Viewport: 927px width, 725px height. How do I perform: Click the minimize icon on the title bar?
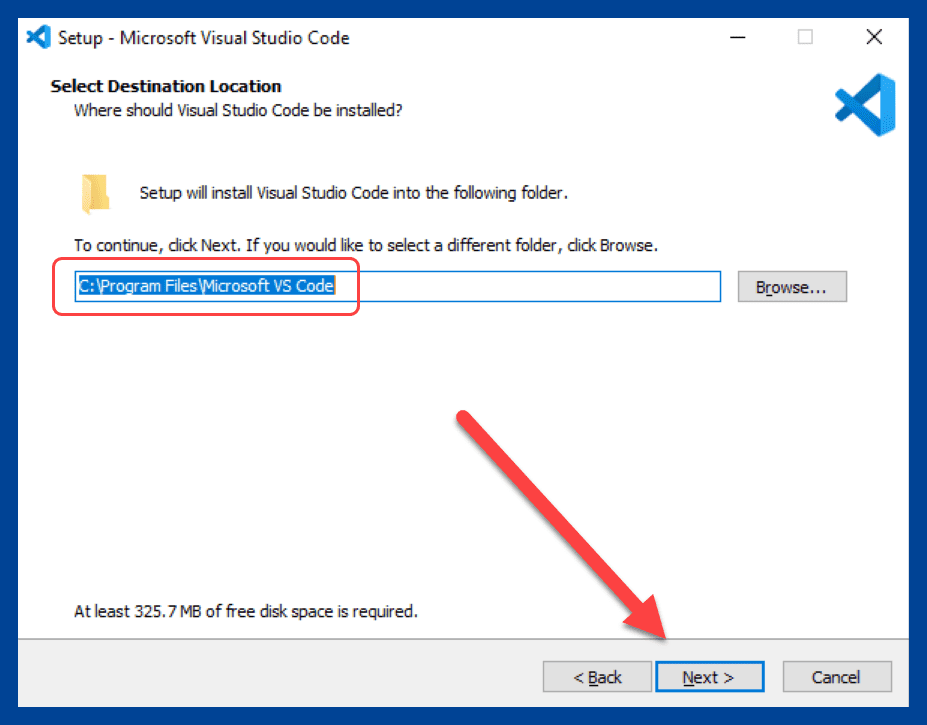coord(737,37)
